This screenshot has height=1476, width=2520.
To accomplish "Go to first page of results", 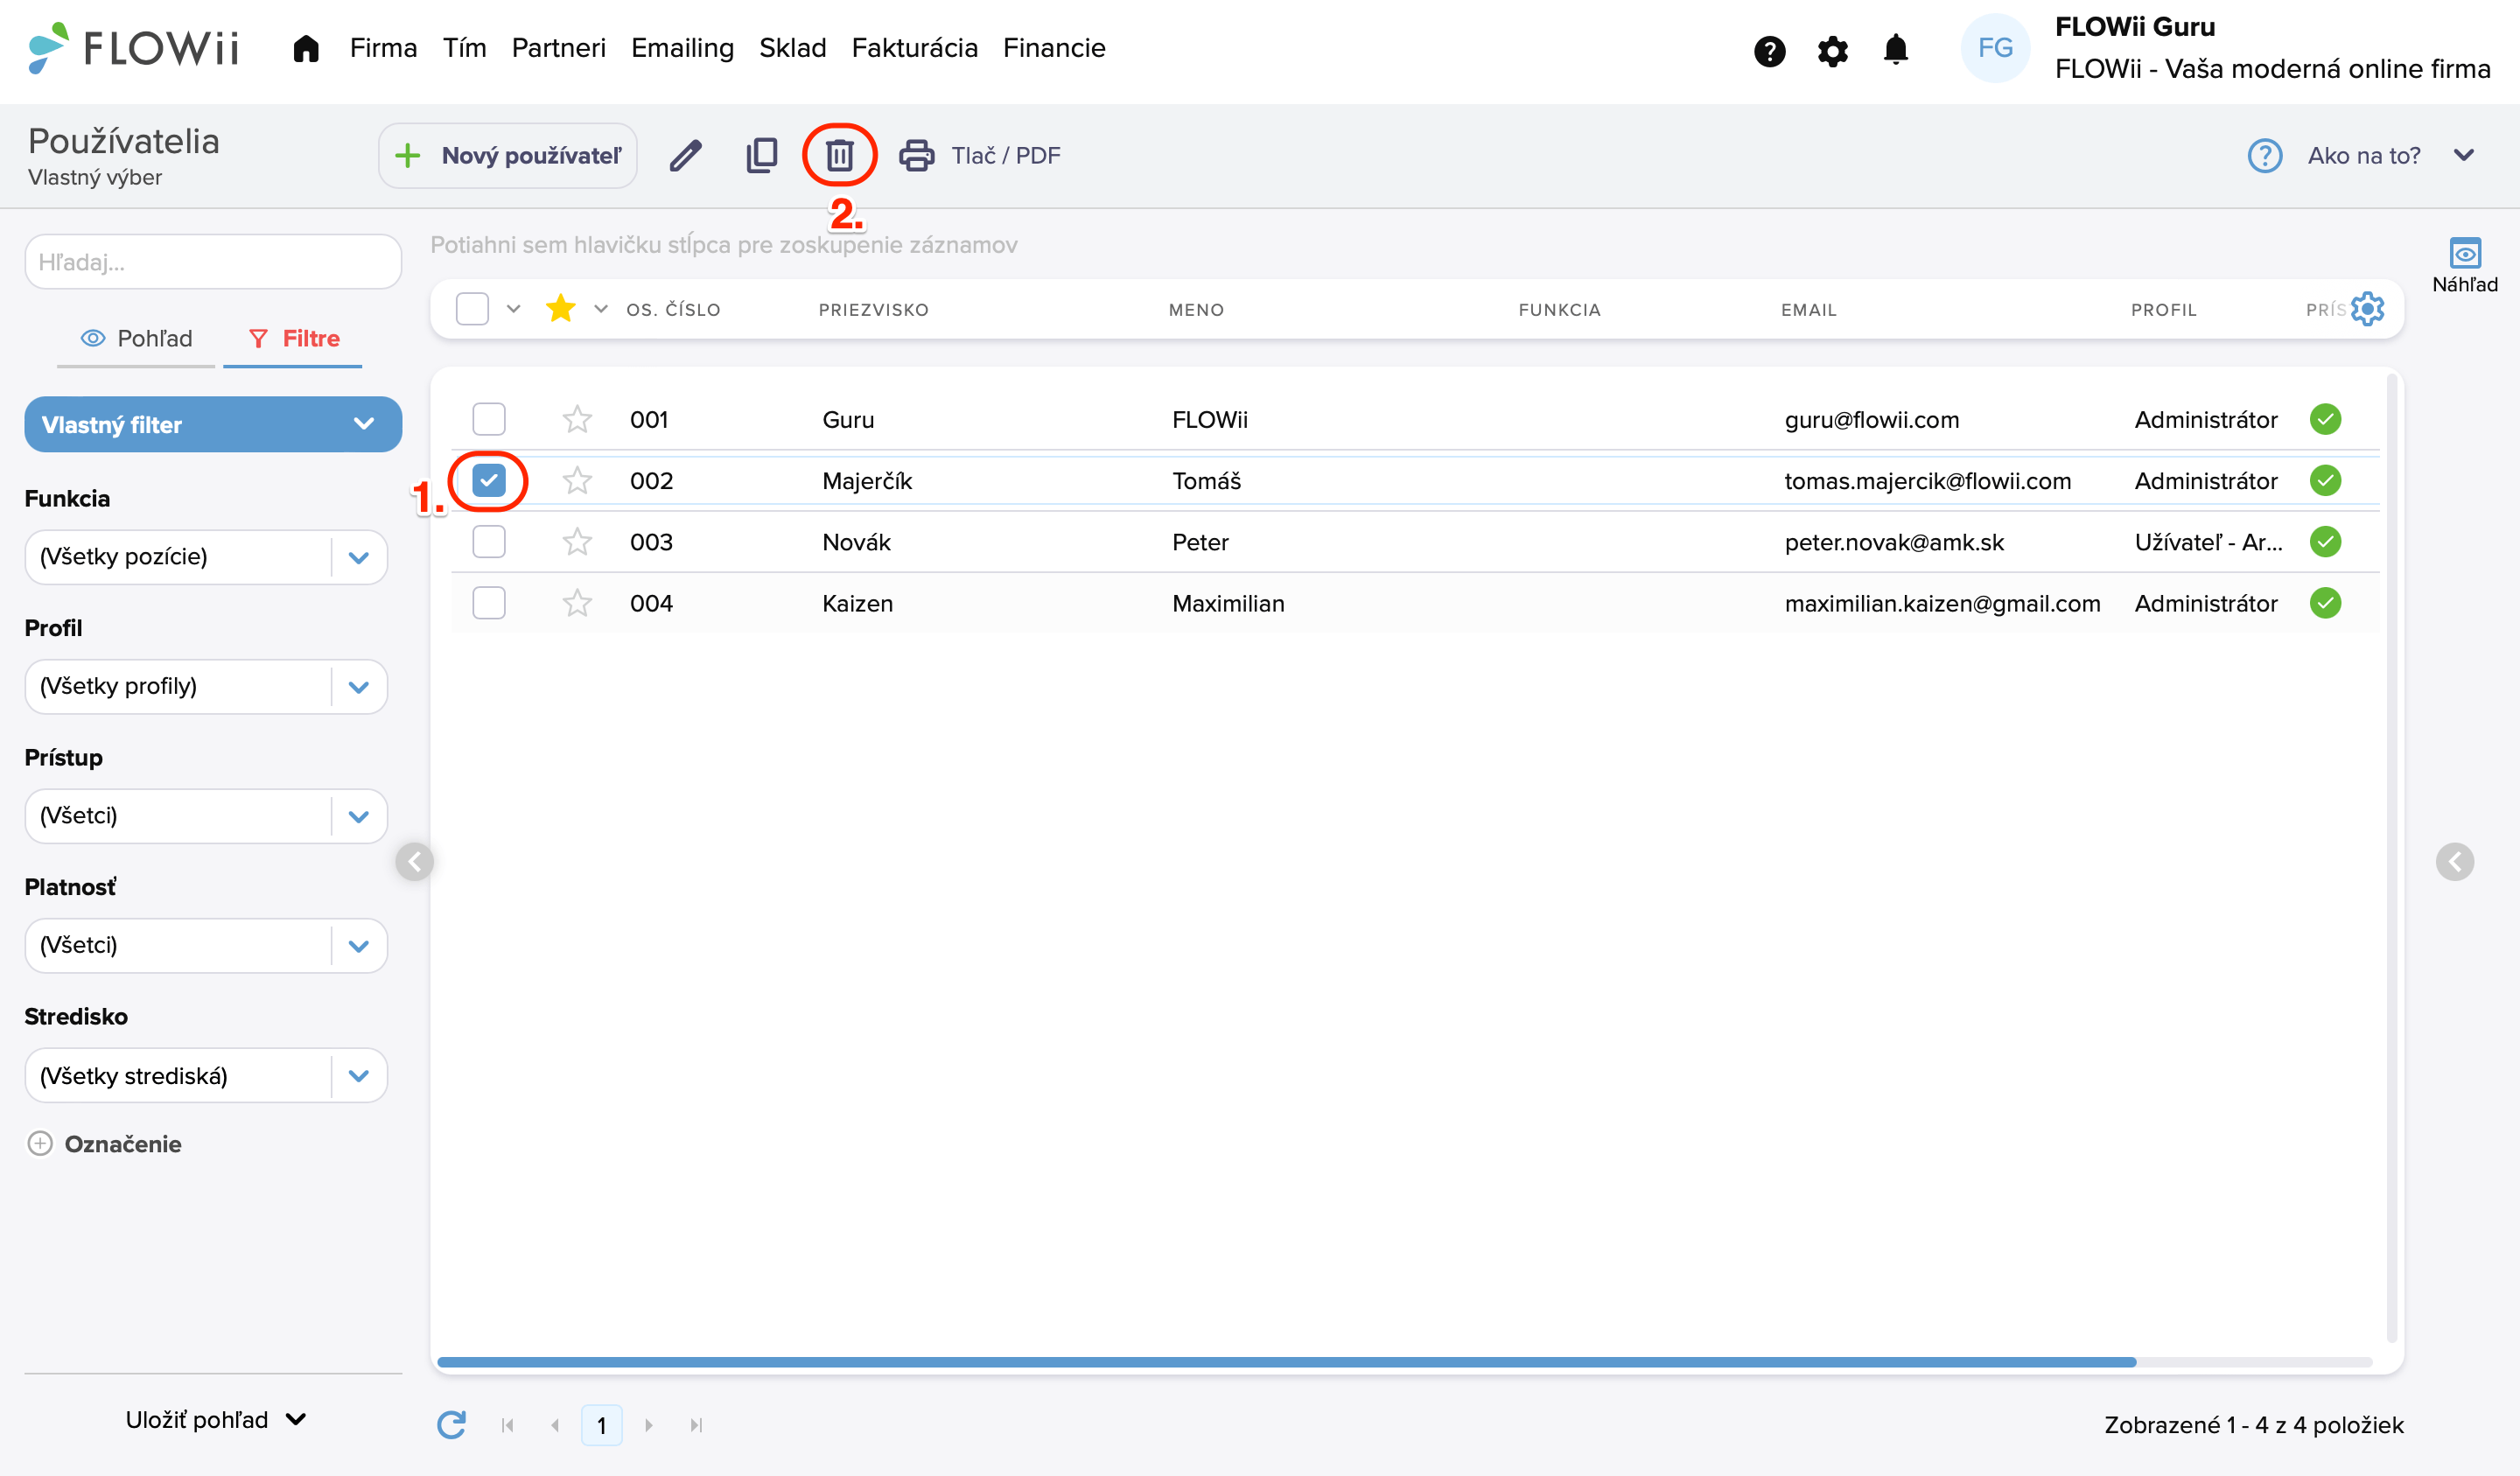I will pyautogui.click(x=507, y=1425).
